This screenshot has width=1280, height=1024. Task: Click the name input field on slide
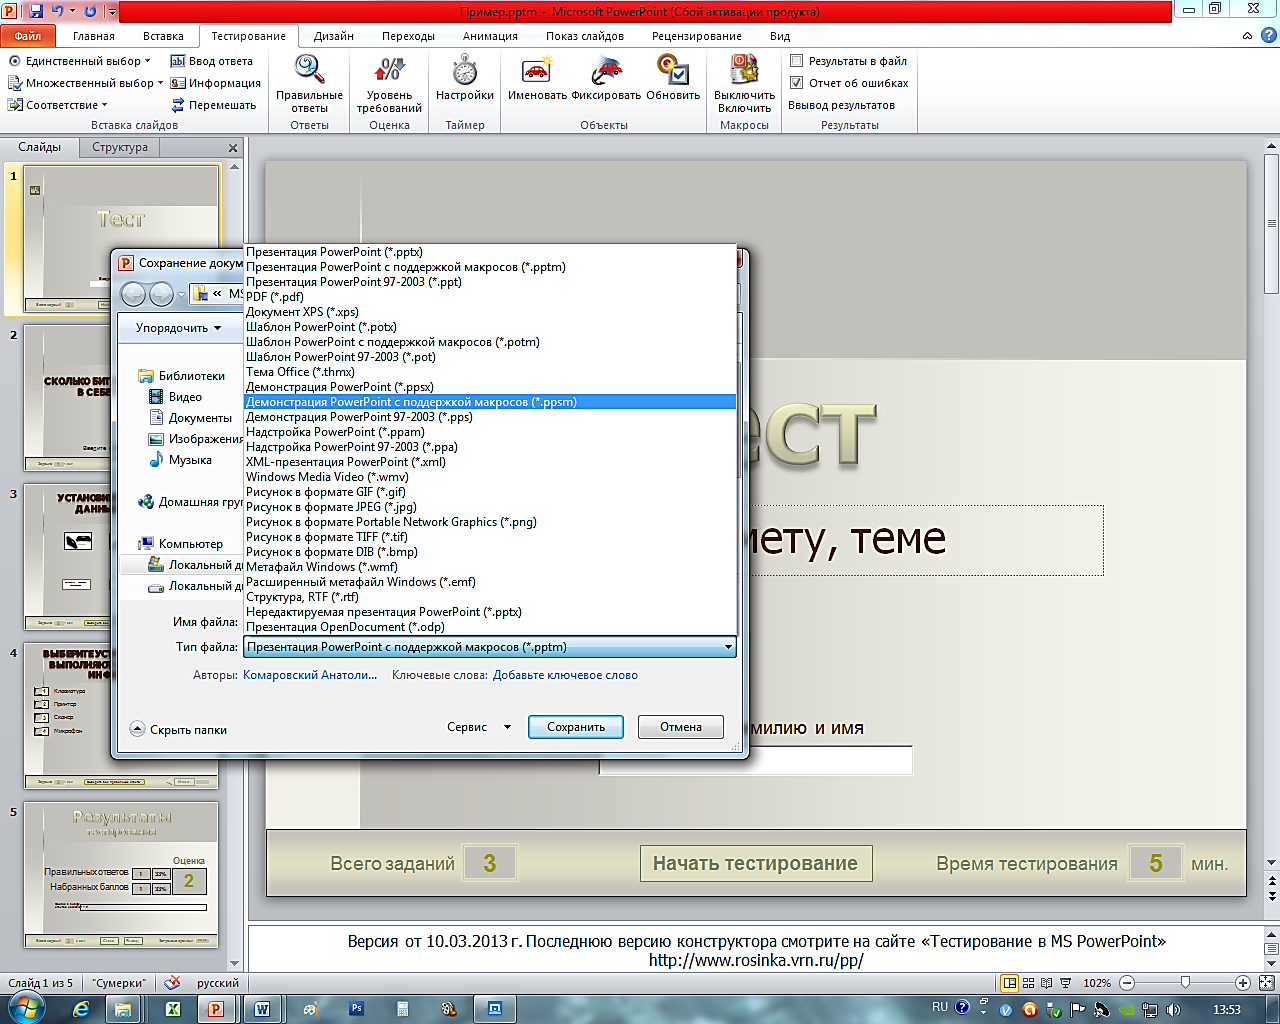point(756,760)
